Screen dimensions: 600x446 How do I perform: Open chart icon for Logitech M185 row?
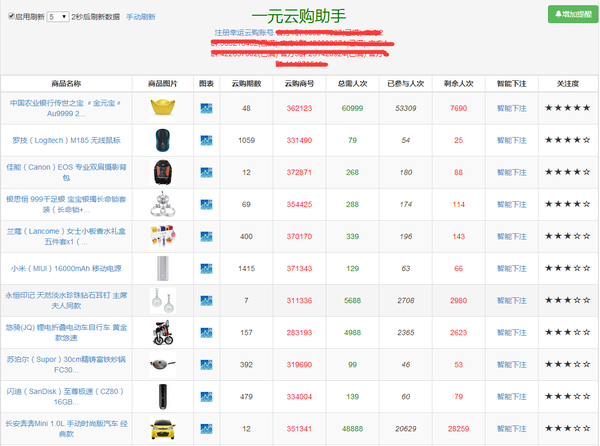click(x=206, y=140)
